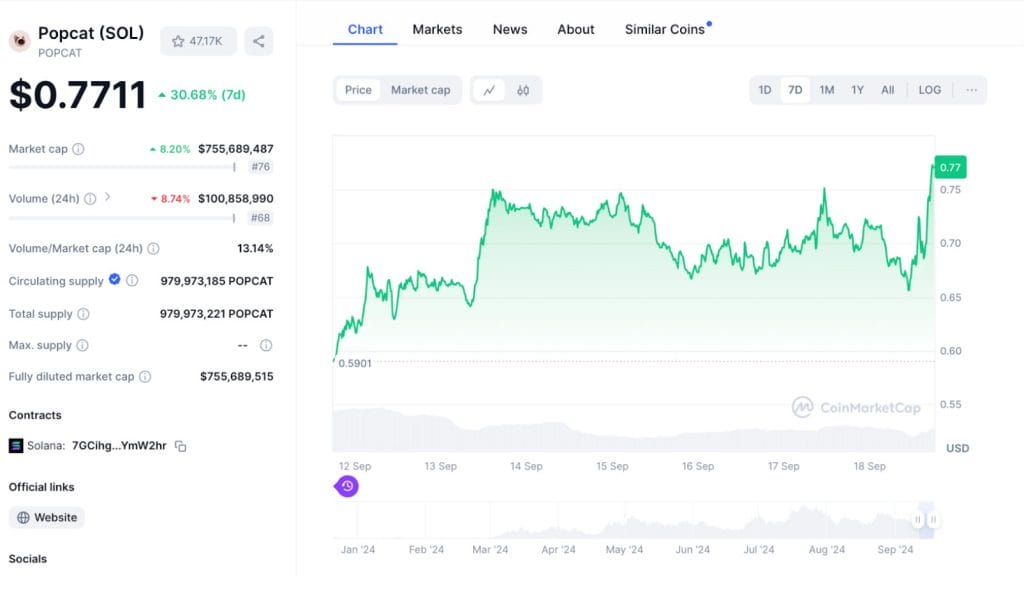Open the official Website link

click(47, 517)
